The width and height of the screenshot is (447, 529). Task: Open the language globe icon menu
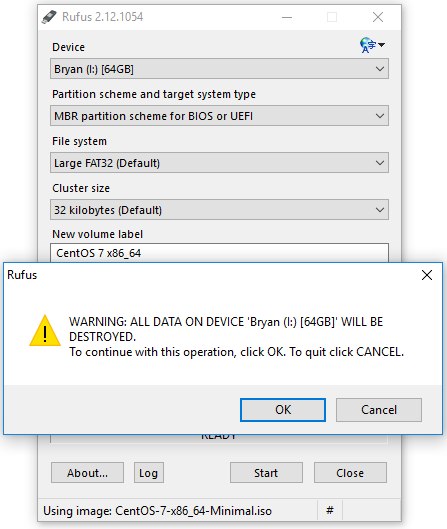[372, 45]
